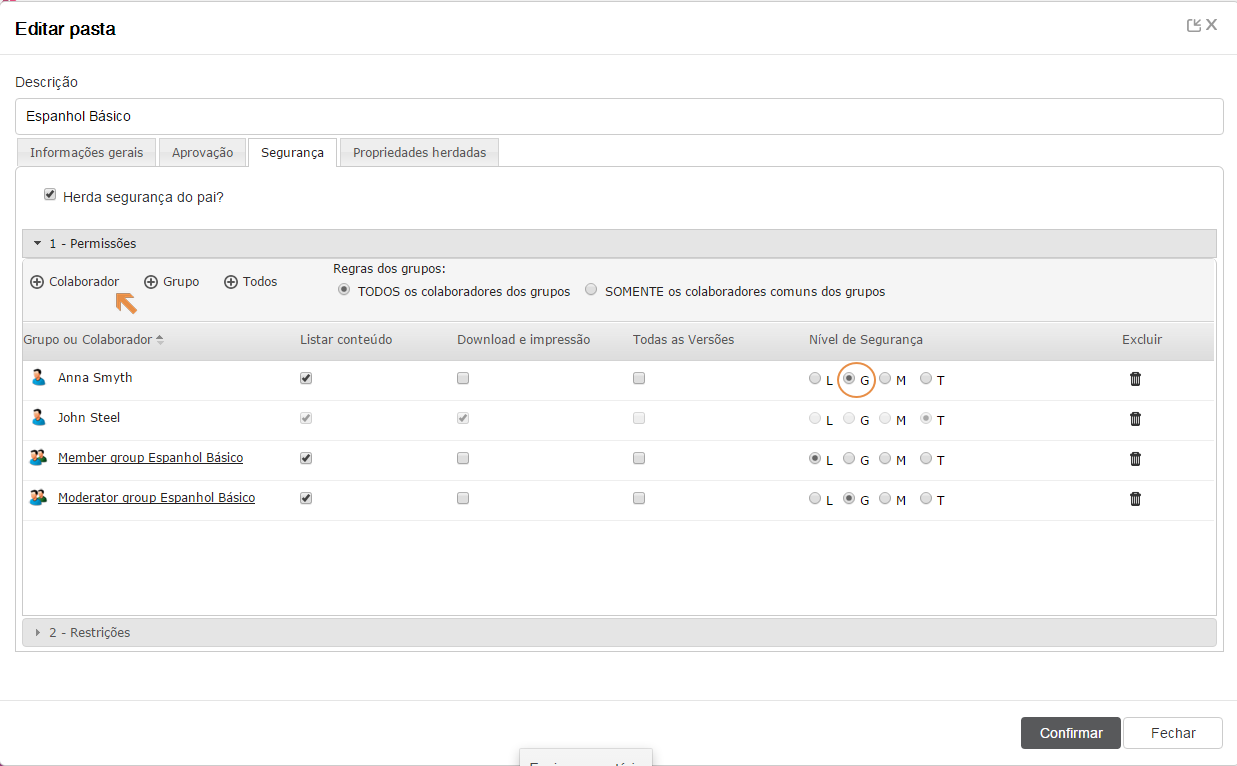Click the John Steel user icon
The width and height of the screenshot is (1237, 766).
tap(38, 418)
